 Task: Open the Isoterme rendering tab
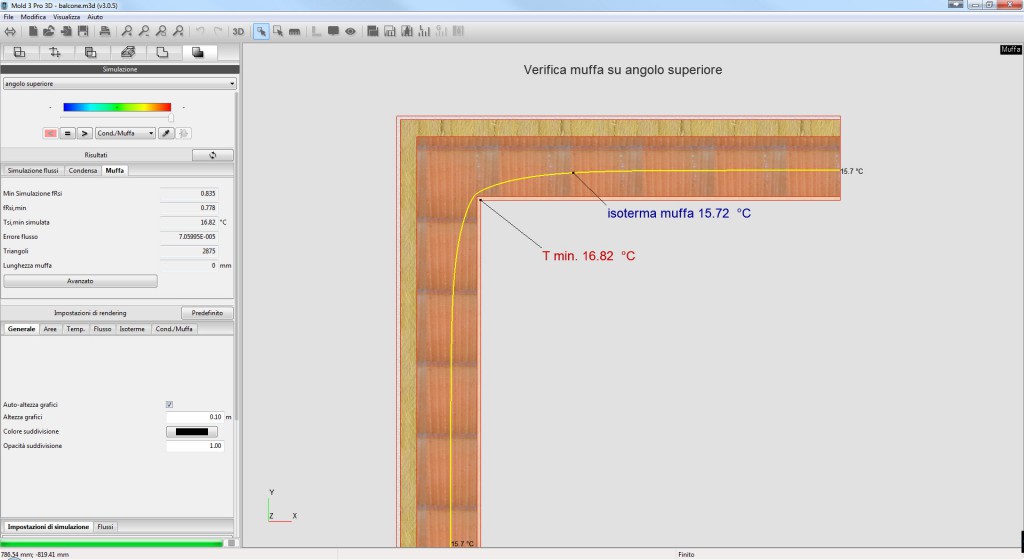pos(132,329)
